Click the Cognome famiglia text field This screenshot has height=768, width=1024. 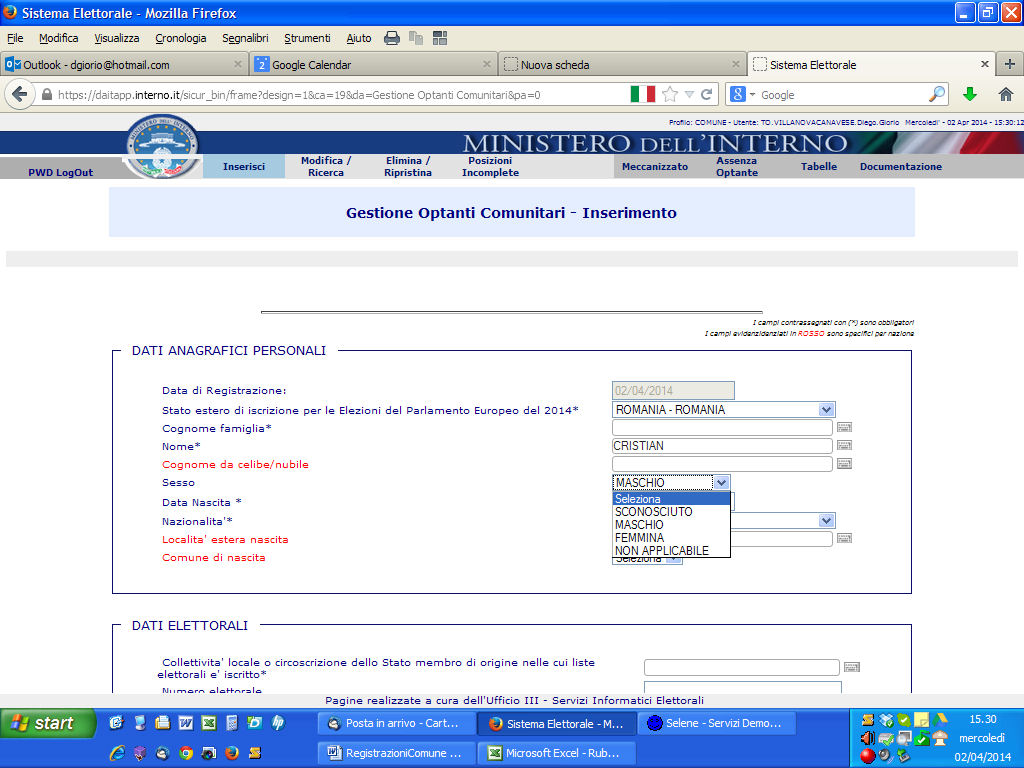pyautogui.click(x=722, y=428)
